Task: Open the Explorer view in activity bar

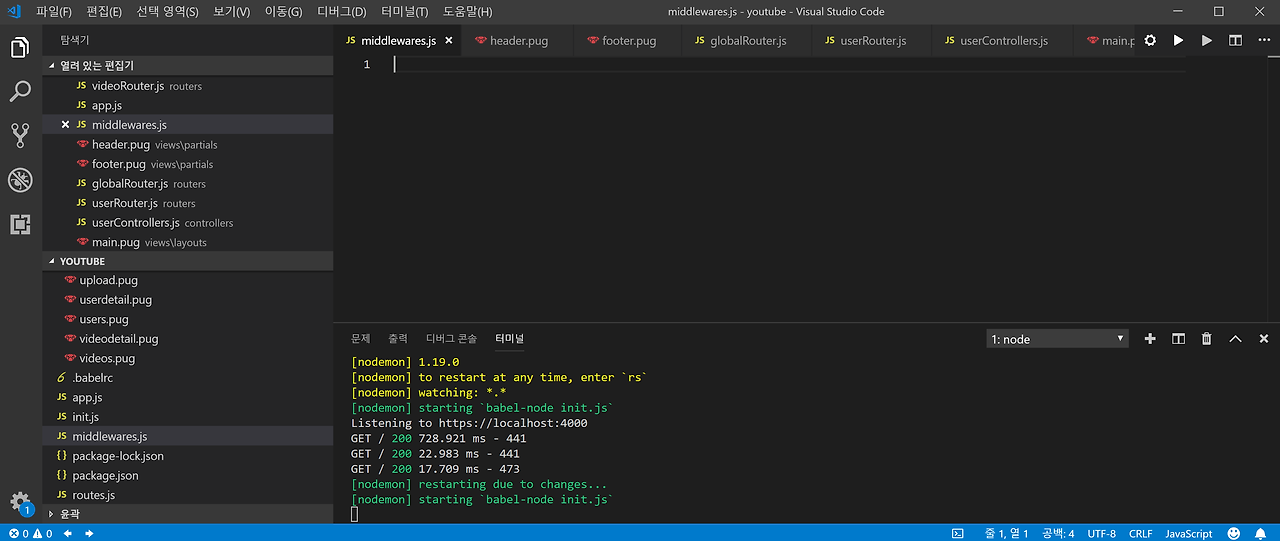Action: click(20, 47)
